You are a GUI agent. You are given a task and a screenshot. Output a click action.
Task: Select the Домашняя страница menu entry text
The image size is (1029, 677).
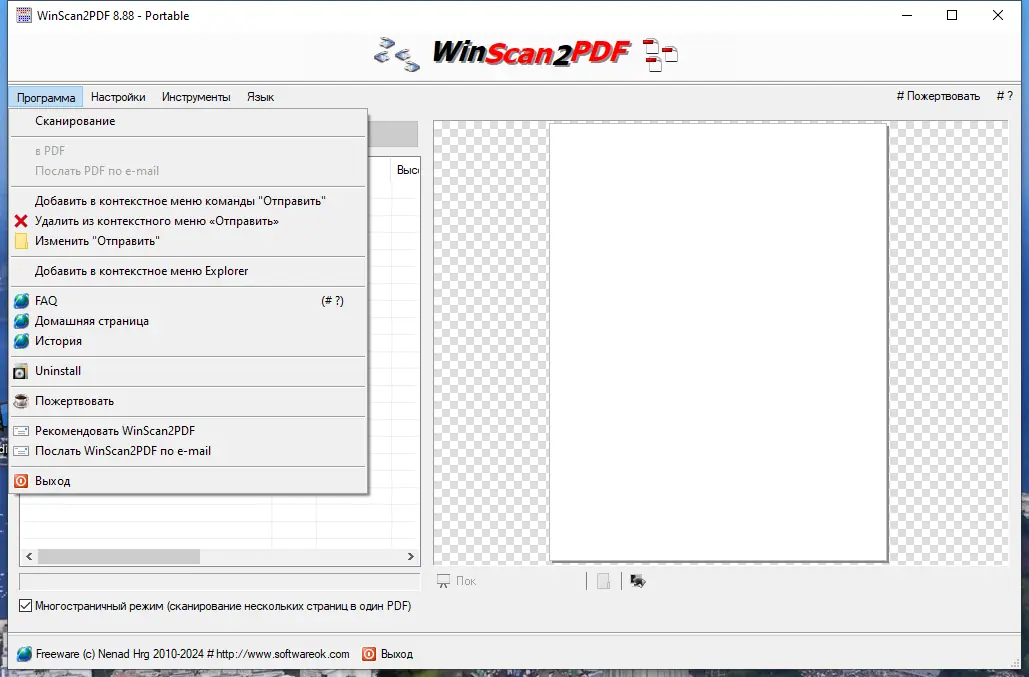click(x=92, y=321)
